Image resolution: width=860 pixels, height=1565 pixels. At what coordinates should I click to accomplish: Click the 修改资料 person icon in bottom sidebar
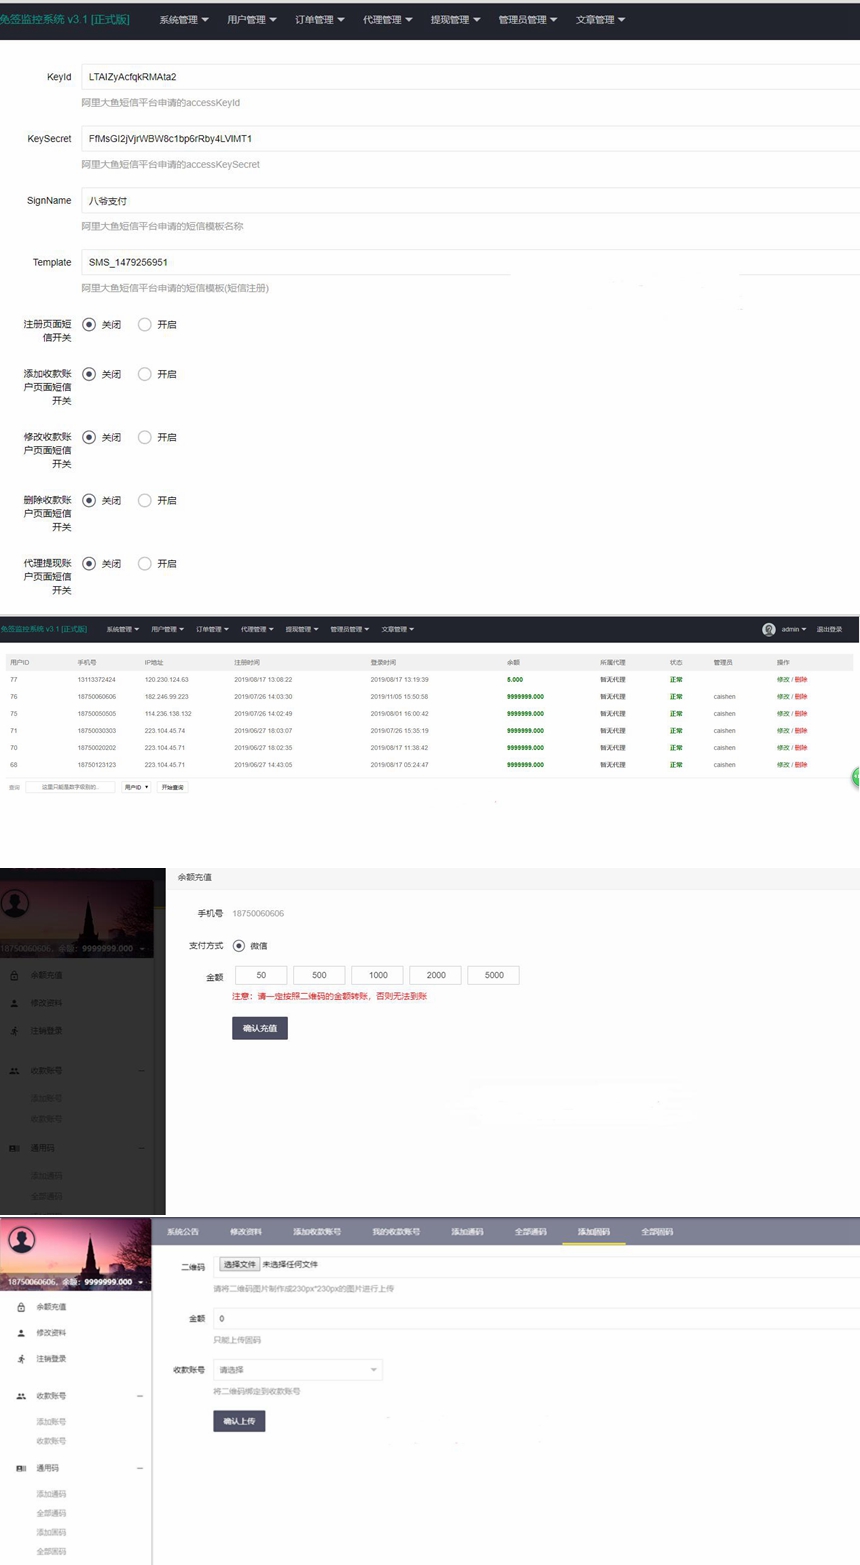(x=21, y=1333)
